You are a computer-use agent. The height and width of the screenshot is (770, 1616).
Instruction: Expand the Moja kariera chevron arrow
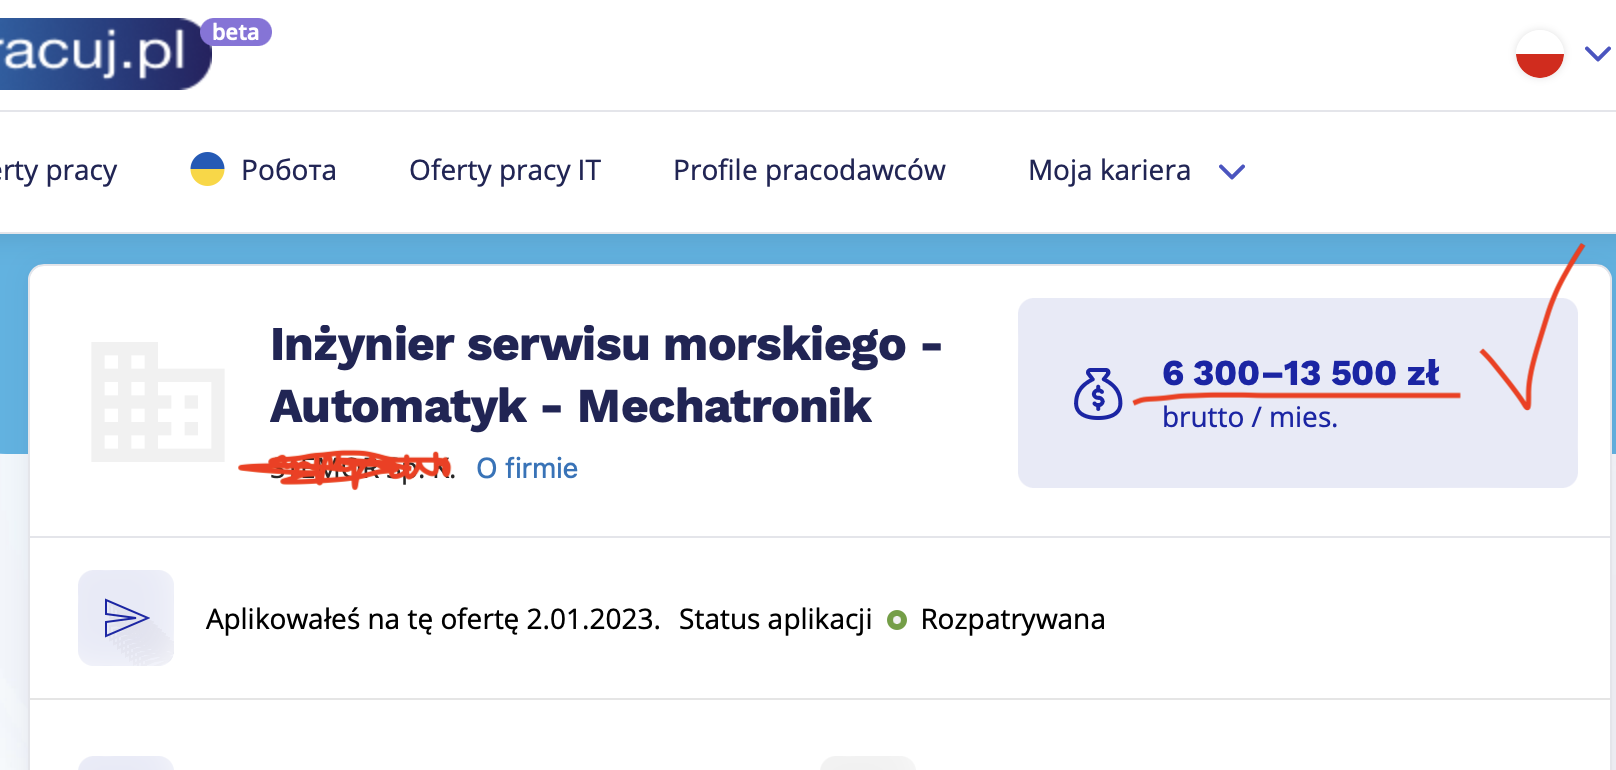pyautogui.click(x=1232, y=172)
